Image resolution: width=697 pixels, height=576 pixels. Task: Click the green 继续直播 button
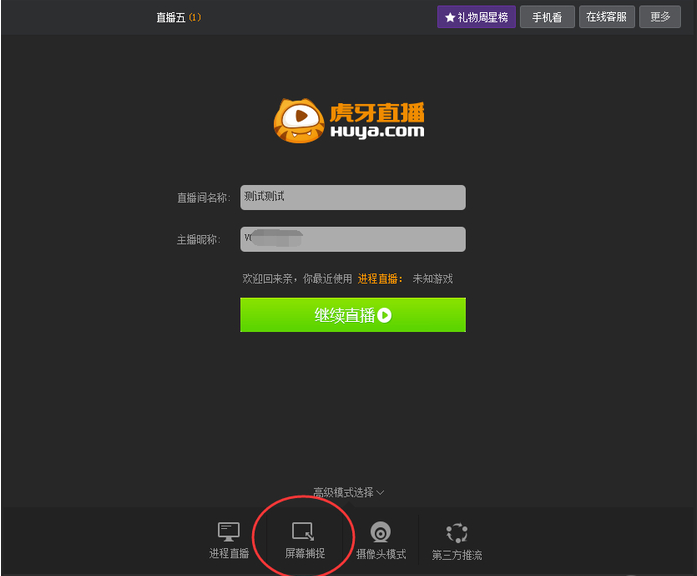click(353, 315)
